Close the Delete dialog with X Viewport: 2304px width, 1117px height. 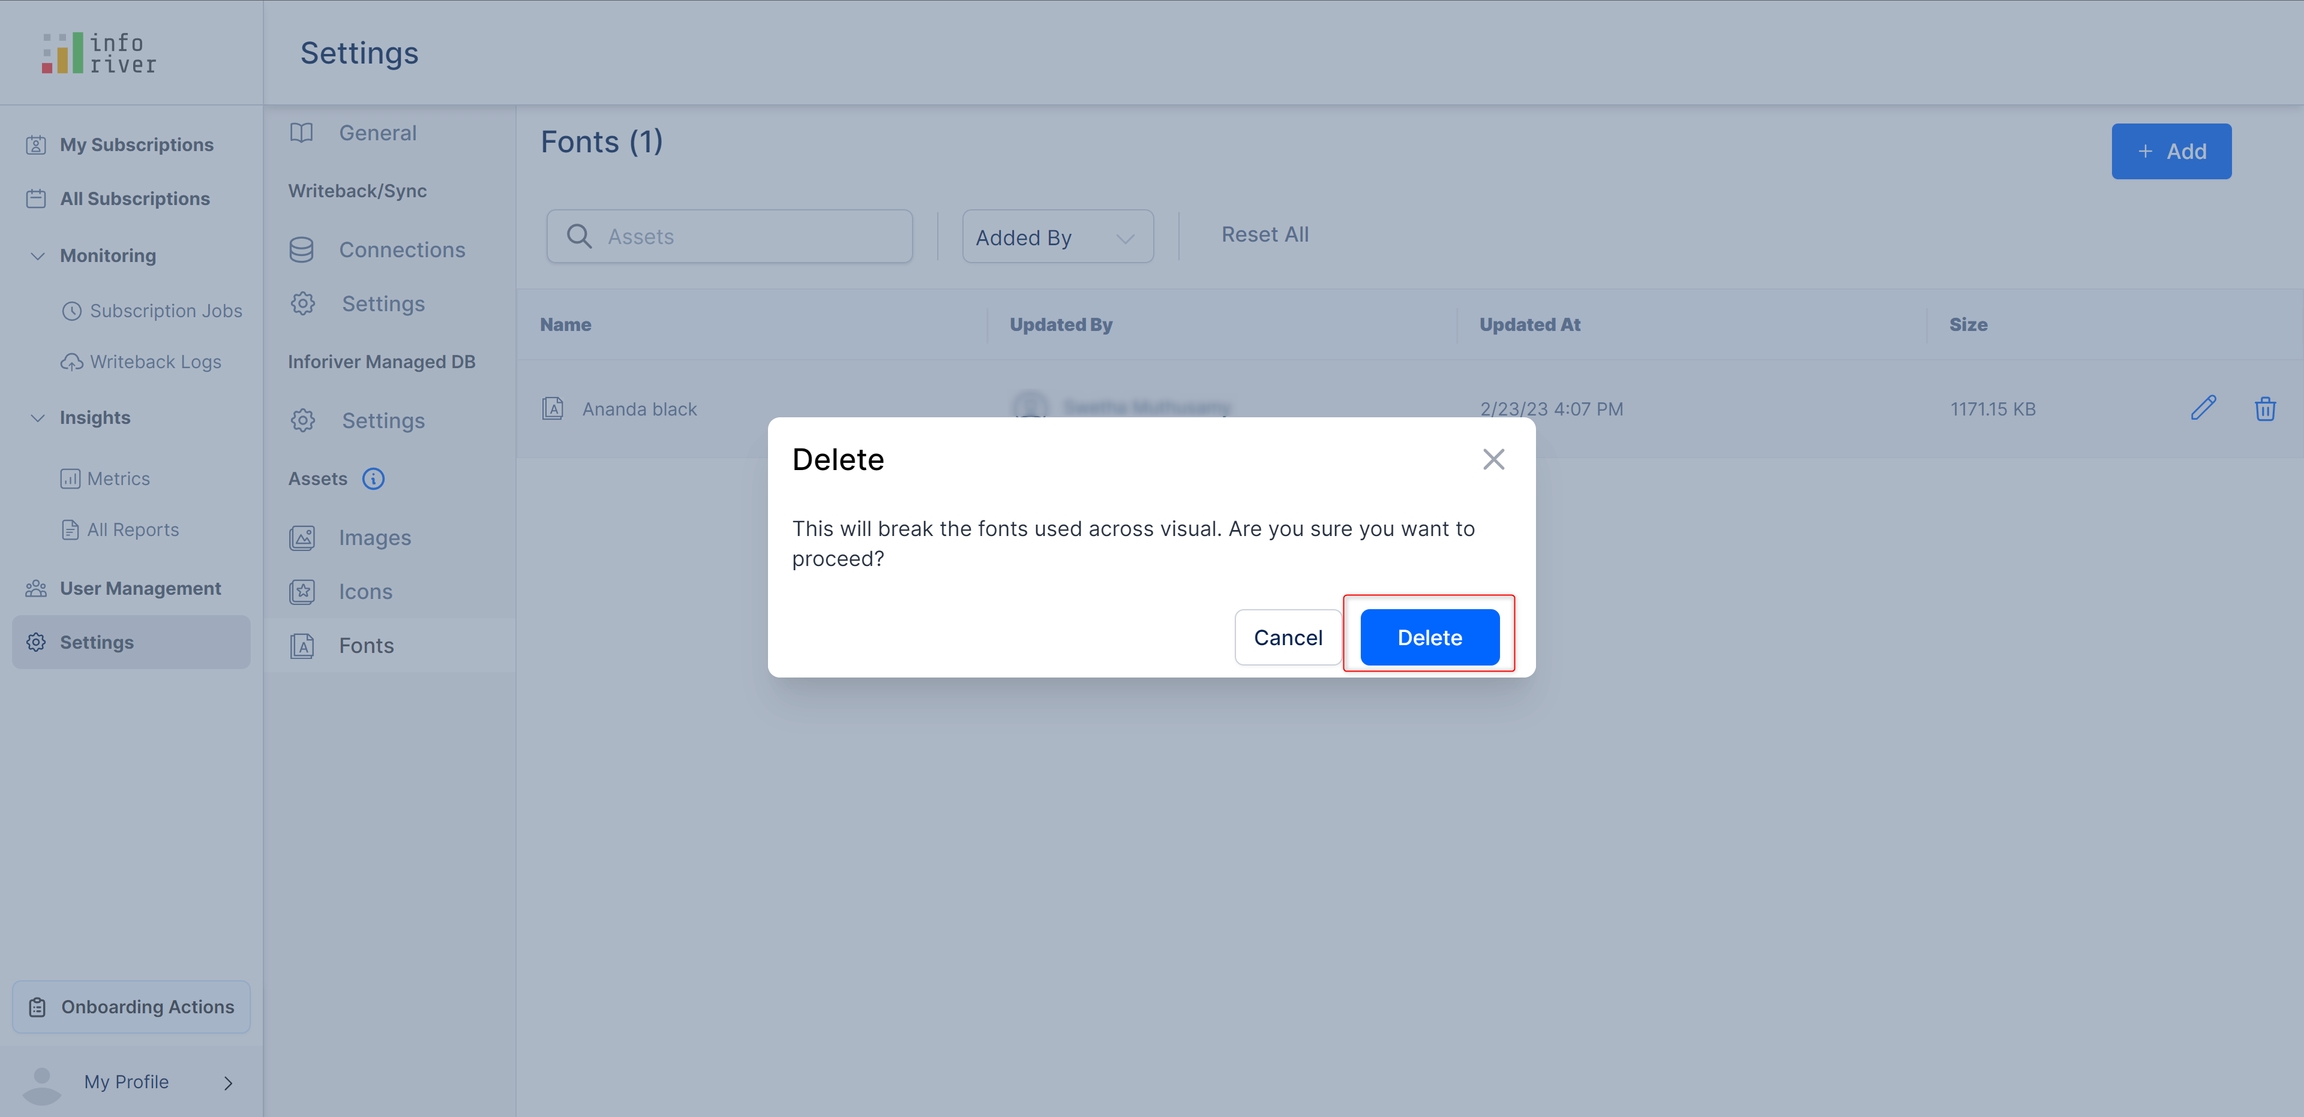pos(1493,459)
